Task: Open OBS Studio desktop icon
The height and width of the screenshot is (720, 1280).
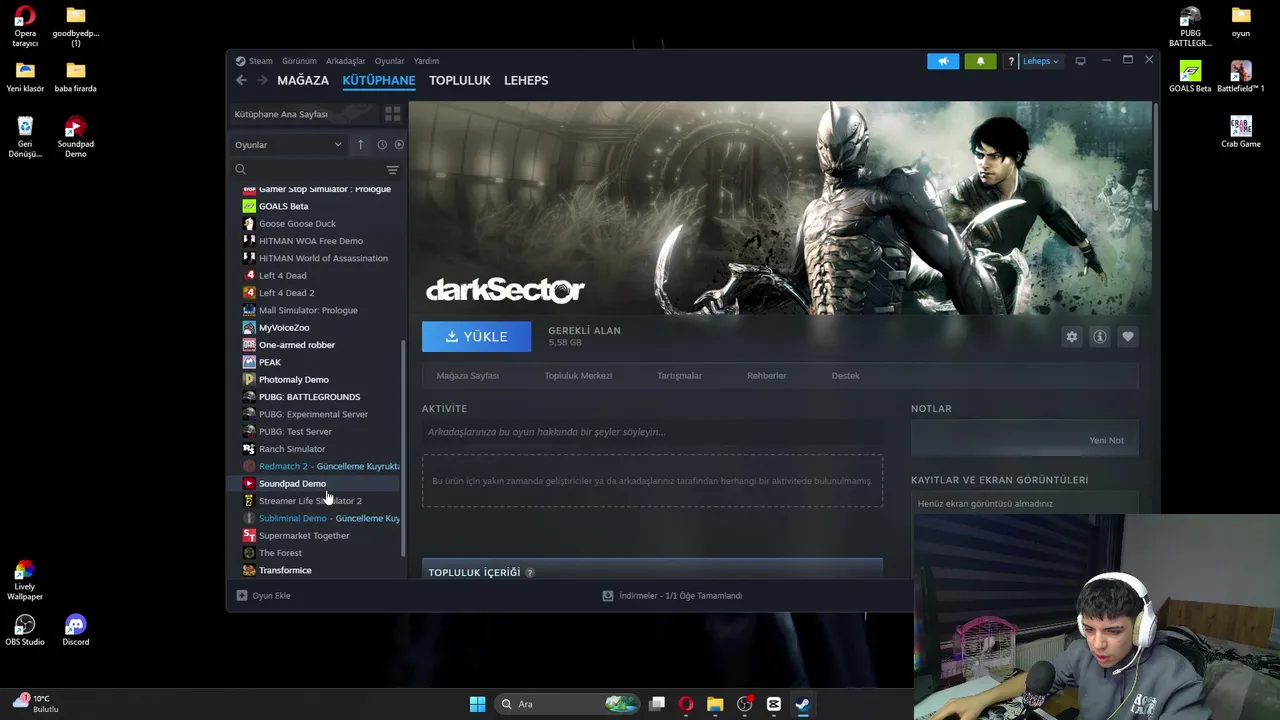Action: pos(25,630)
